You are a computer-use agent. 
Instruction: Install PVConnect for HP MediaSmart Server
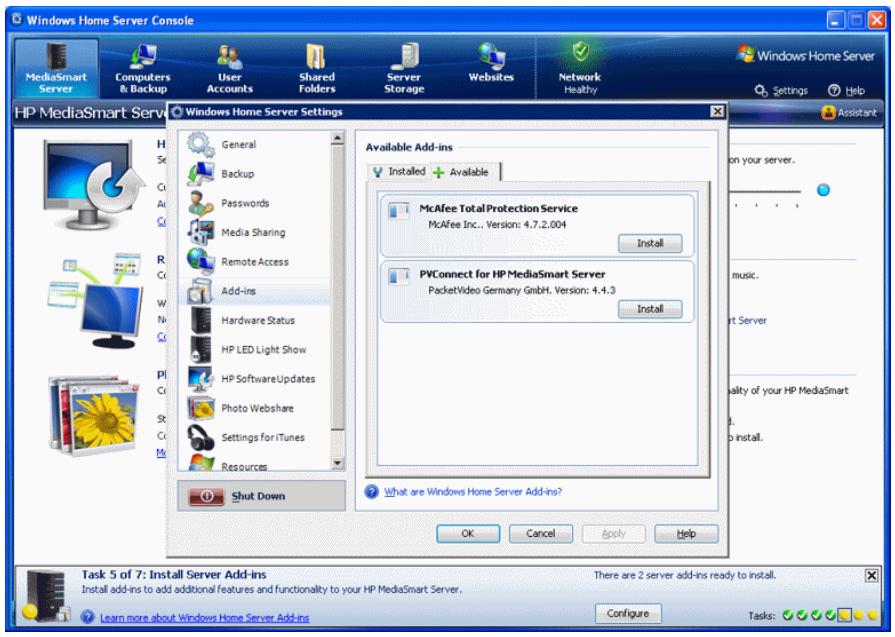point(650,309)
